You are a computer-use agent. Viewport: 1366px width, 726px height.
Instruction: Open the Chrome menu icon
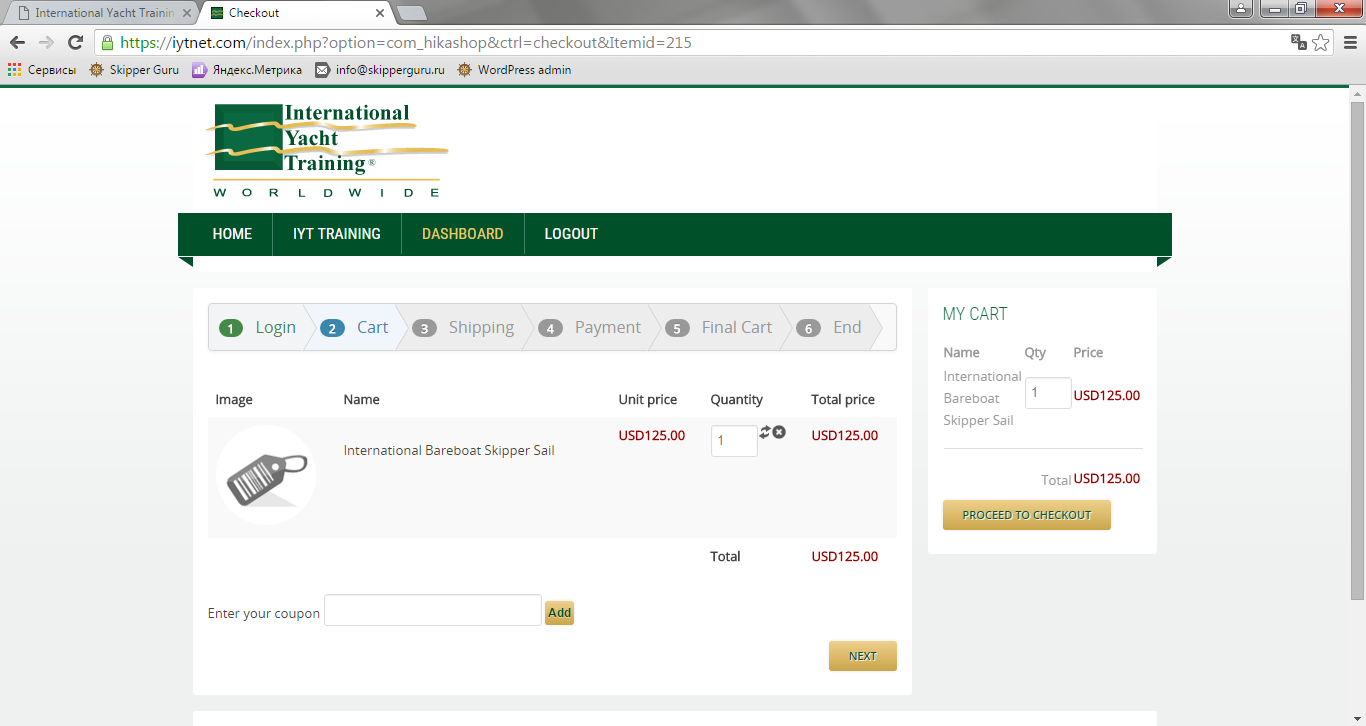pyautogui.click(x=1348, y=43)
